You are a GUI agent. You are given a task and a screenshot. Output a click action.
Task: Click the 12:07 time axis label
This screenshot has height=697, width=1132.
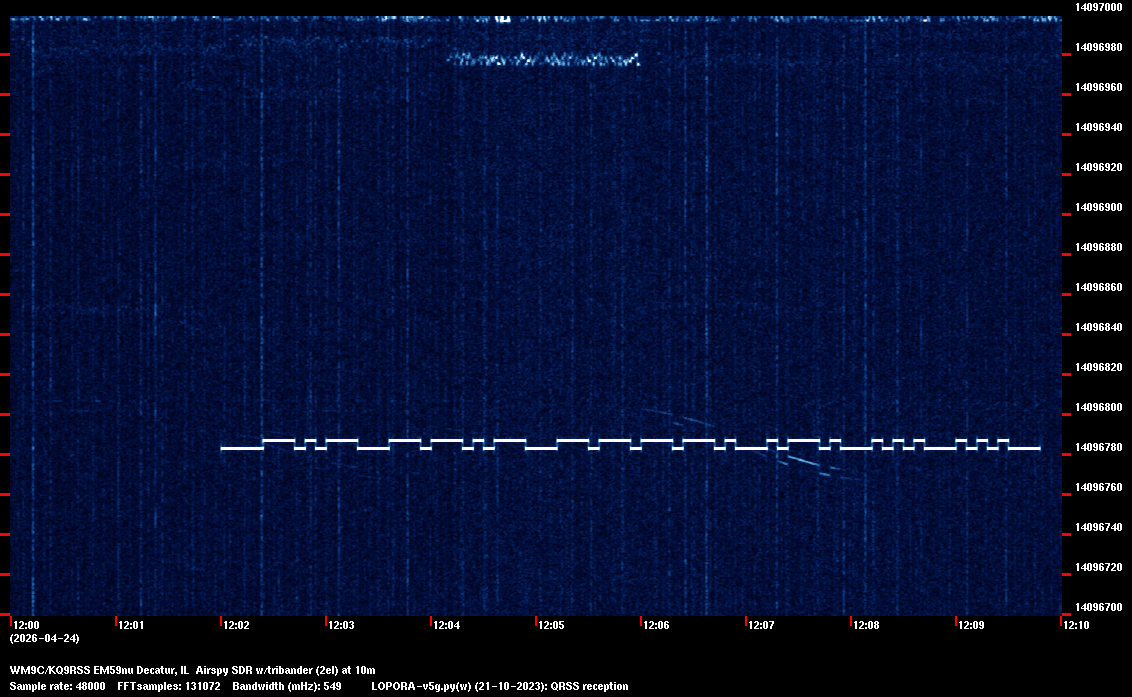761,626
